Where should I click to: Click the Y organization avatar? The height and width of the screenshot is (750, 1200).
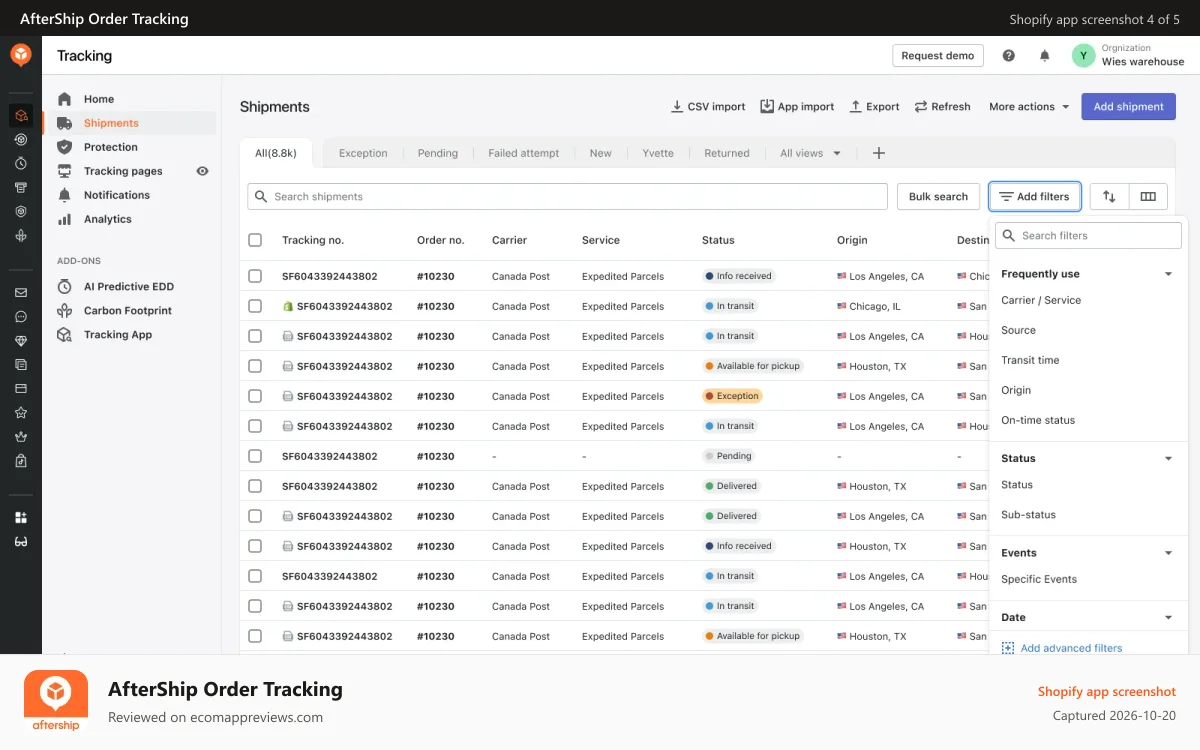click(1083, 56)
